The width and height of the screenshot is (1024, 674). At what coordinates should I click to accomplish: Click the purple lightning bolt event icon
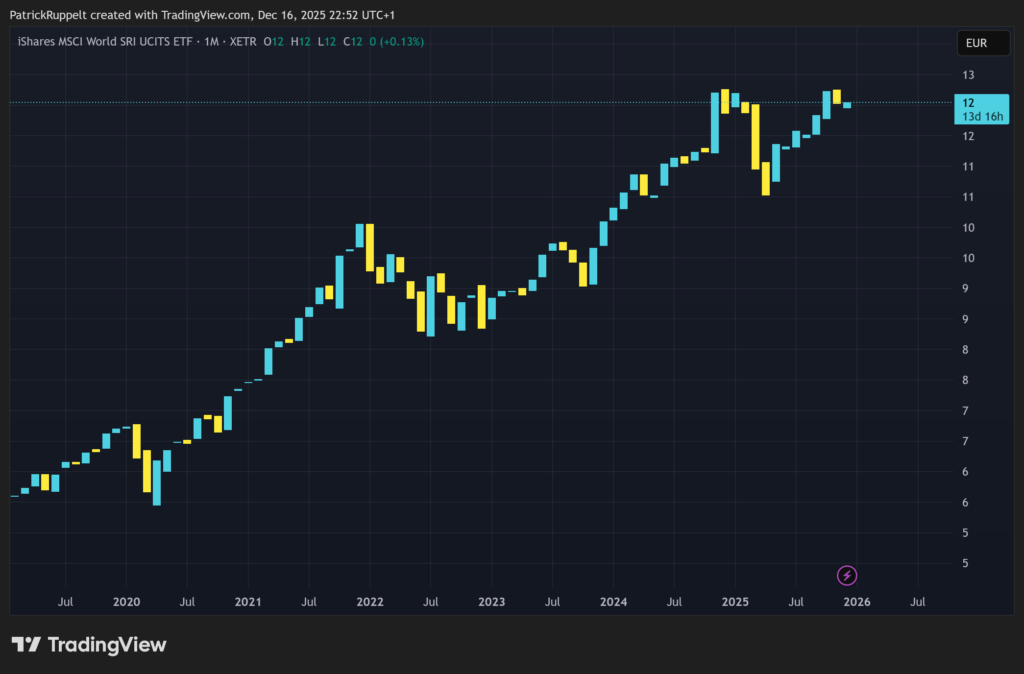[x=847, y=575]
